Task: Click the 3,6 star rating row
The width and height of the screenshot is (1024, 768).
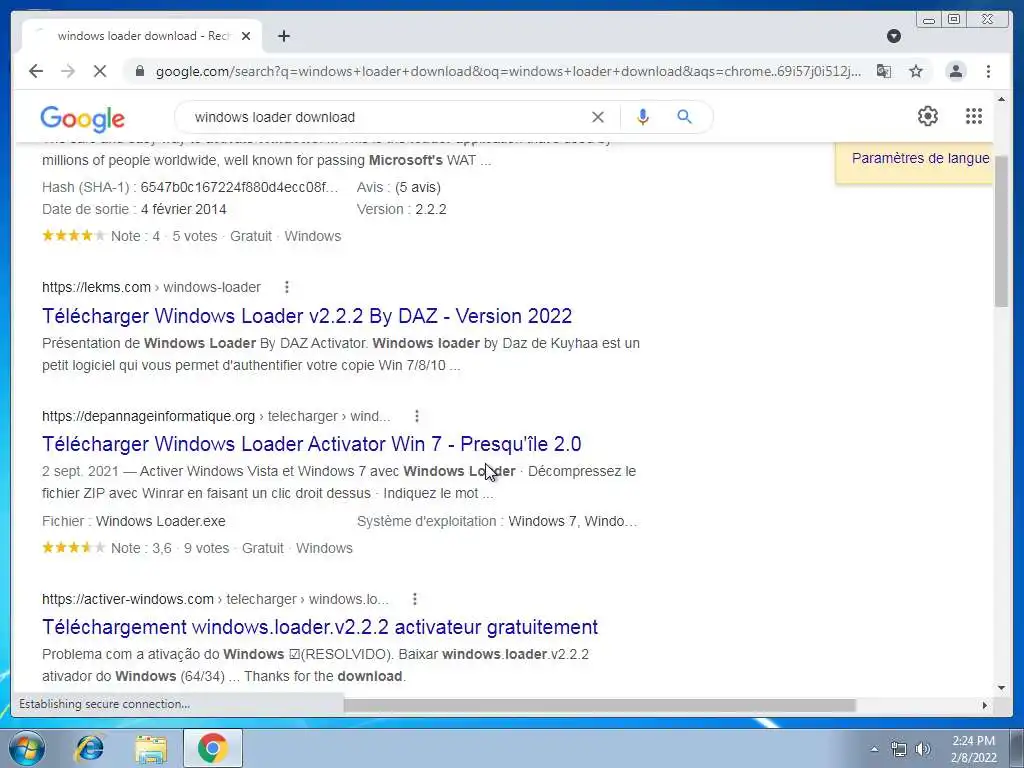Action: point(197,549)
